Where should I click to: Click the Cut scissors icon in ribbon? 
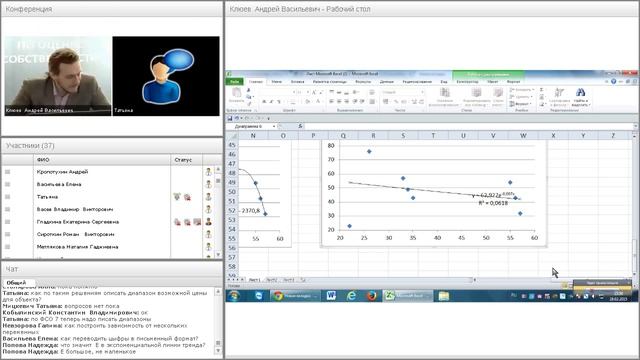click(248, 90)
